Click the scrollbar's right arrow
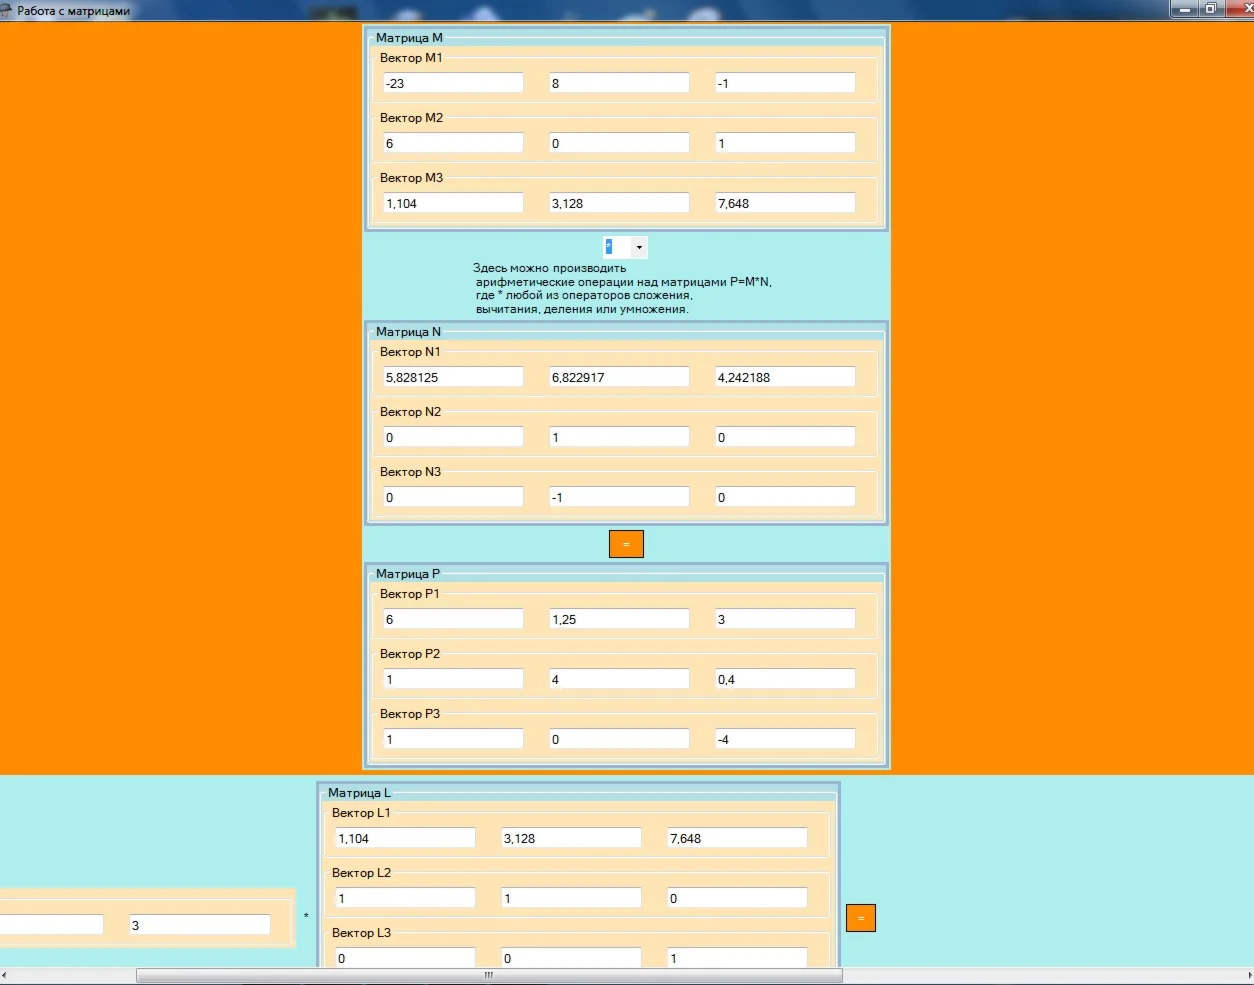Viewport: 1254px width, 985px height. coord(1248,975)
